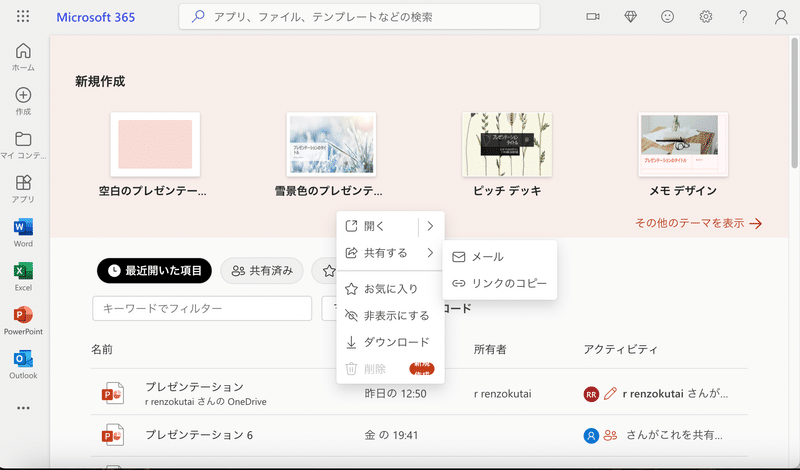The width and height of the screenshot is (800, 470).
Task: Switch to 最近開いた項目 tab
Action: click(154, 270)
